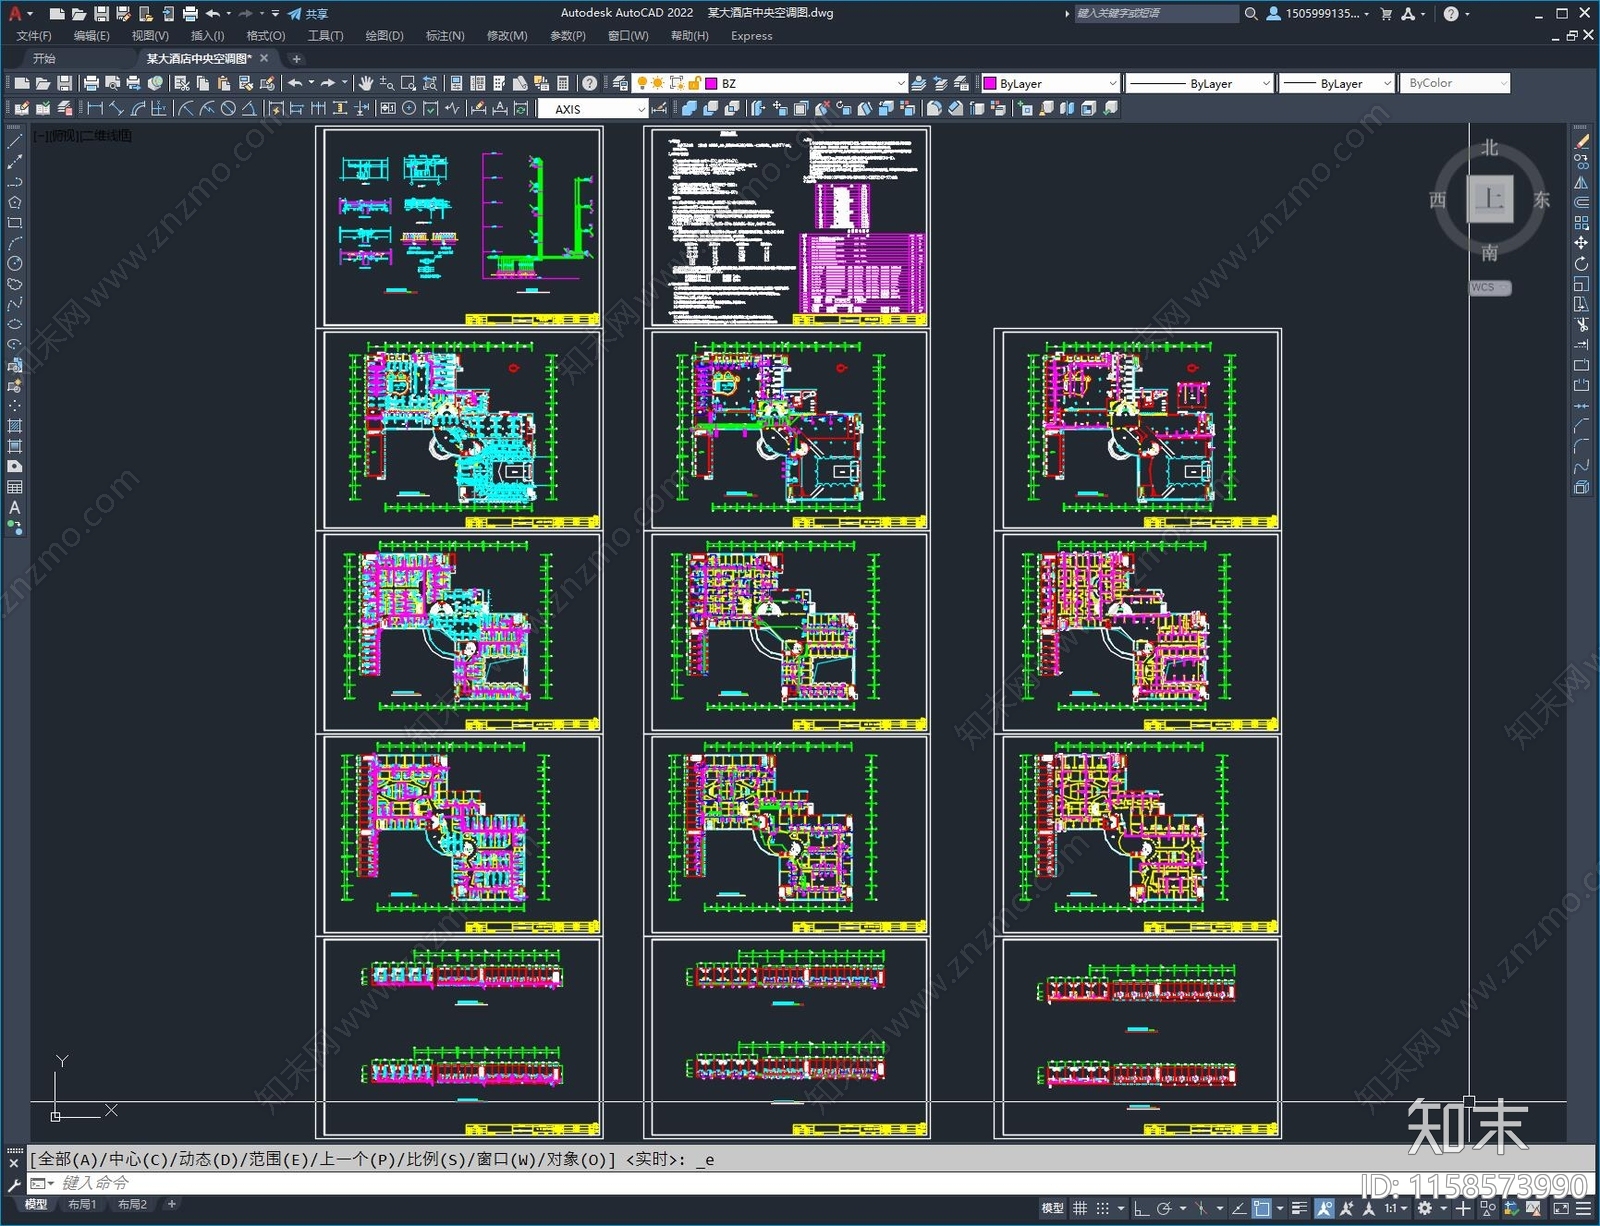Click the WCS coordinate system button
Screen dimensions: 1600x1226
[1488, 288]
